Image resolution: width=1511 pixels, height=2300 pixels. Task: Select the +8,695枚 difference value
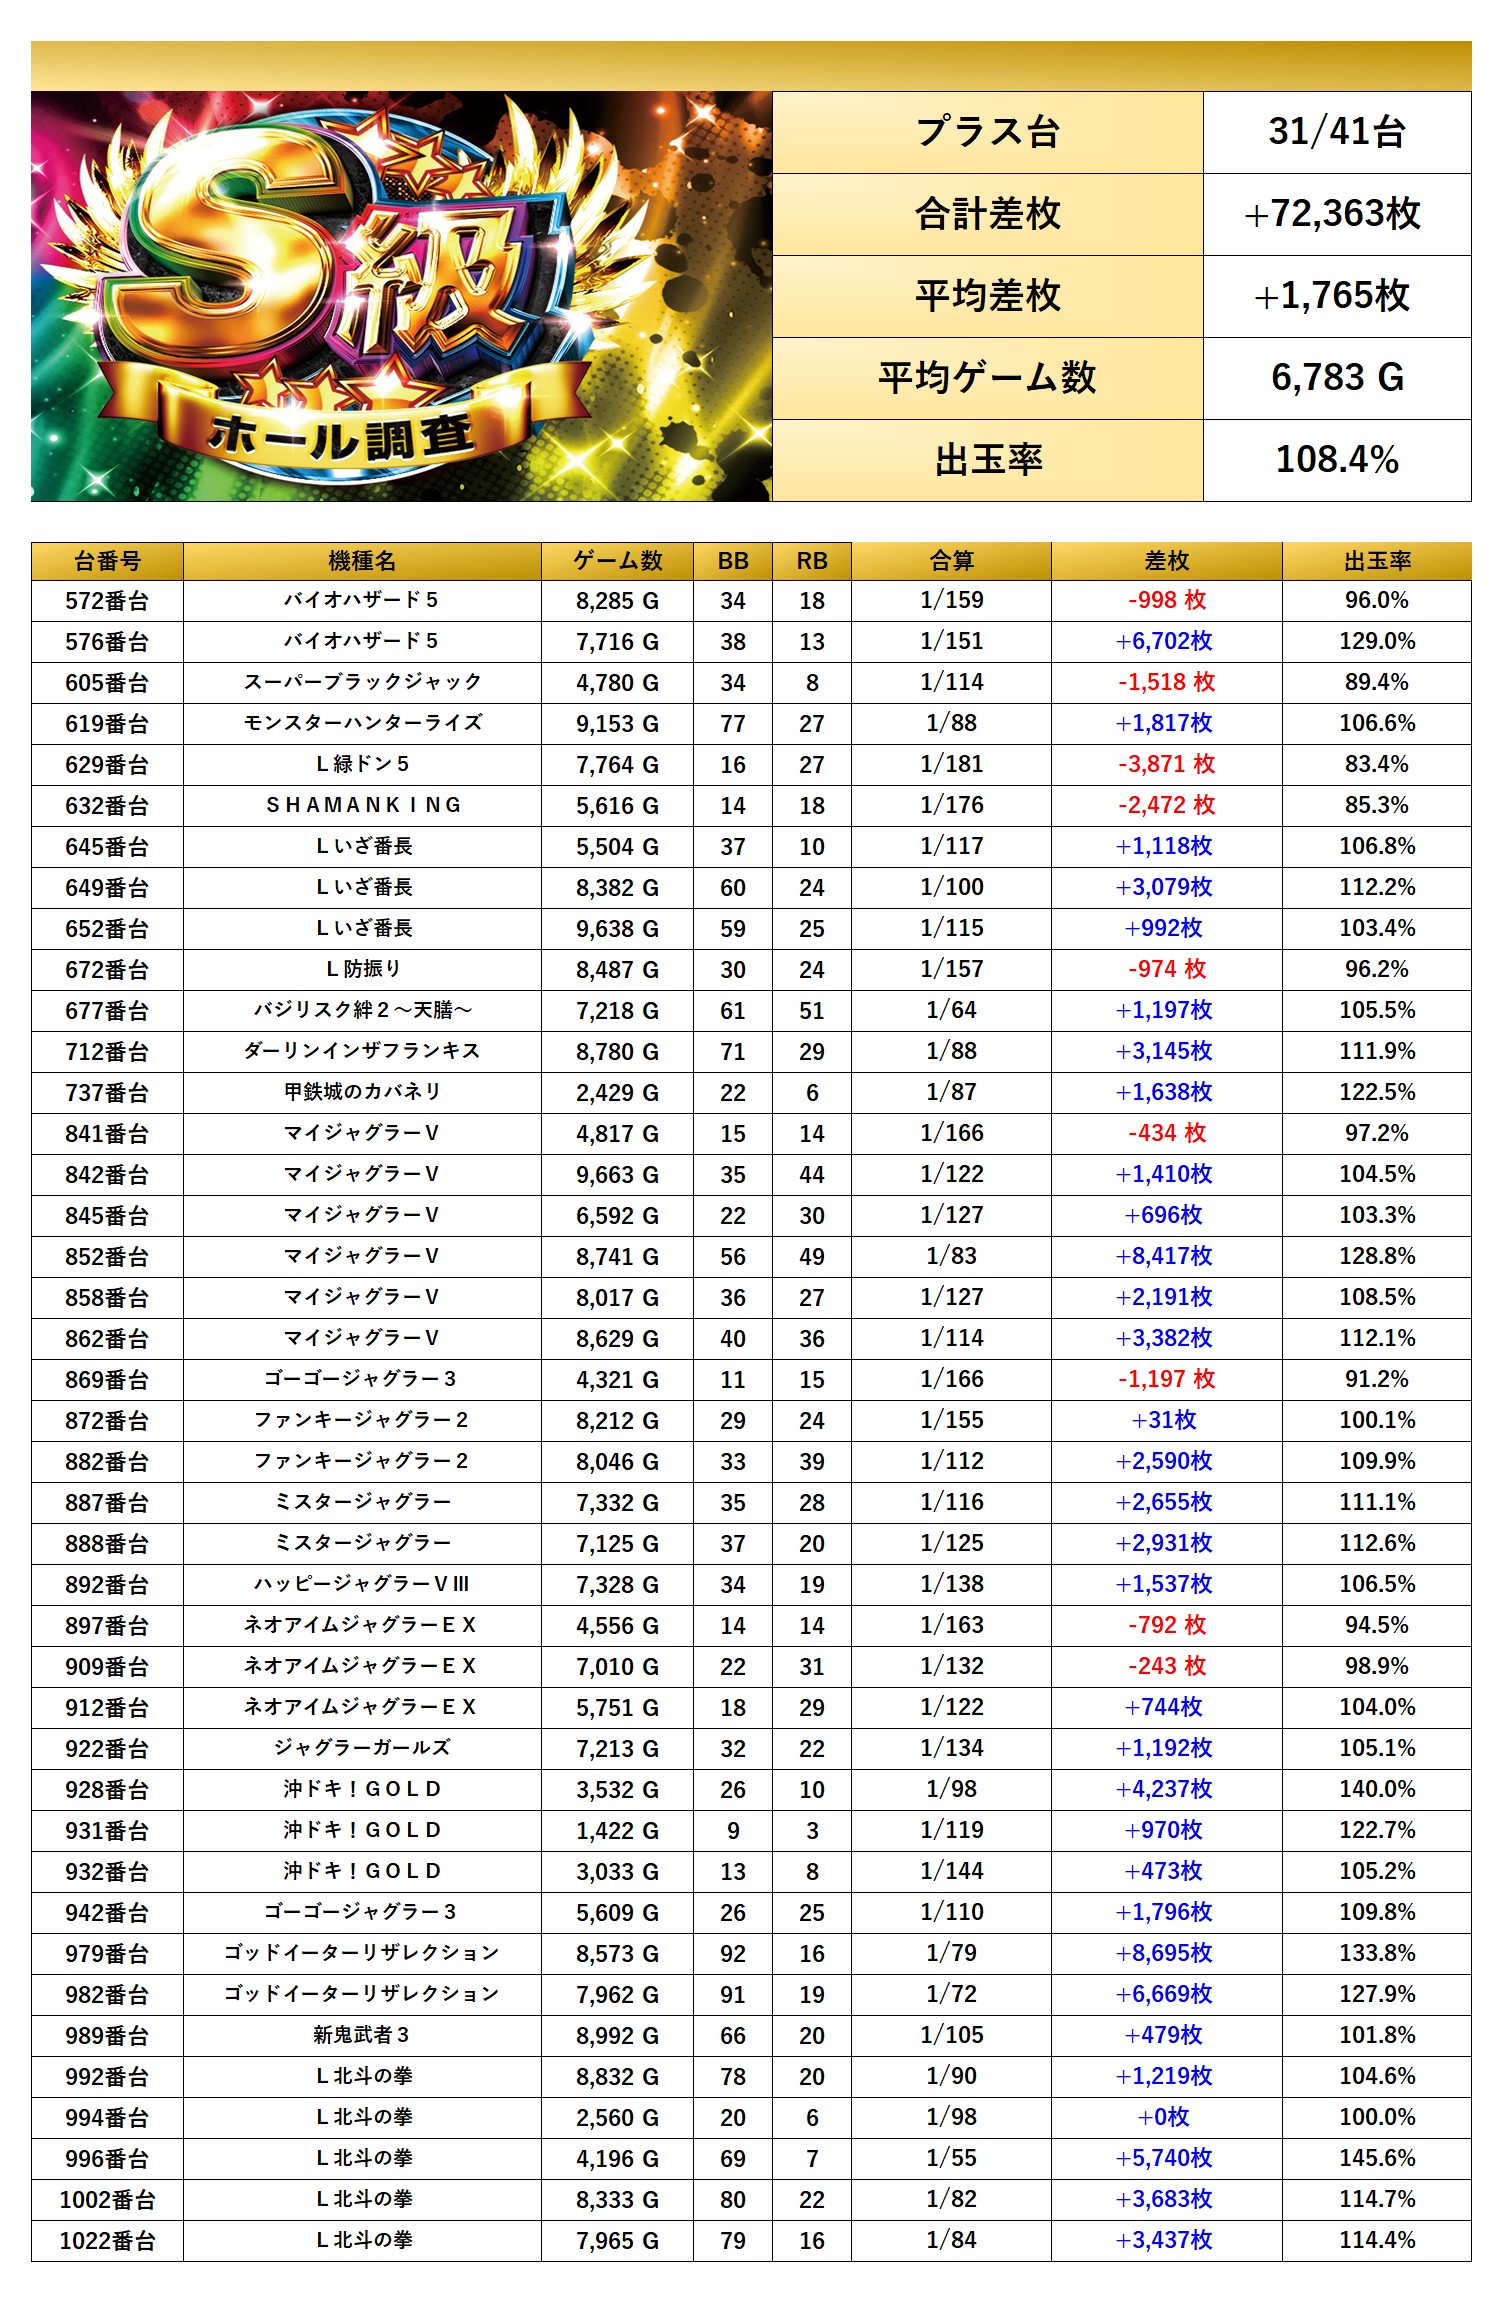pos(1164,1953)
